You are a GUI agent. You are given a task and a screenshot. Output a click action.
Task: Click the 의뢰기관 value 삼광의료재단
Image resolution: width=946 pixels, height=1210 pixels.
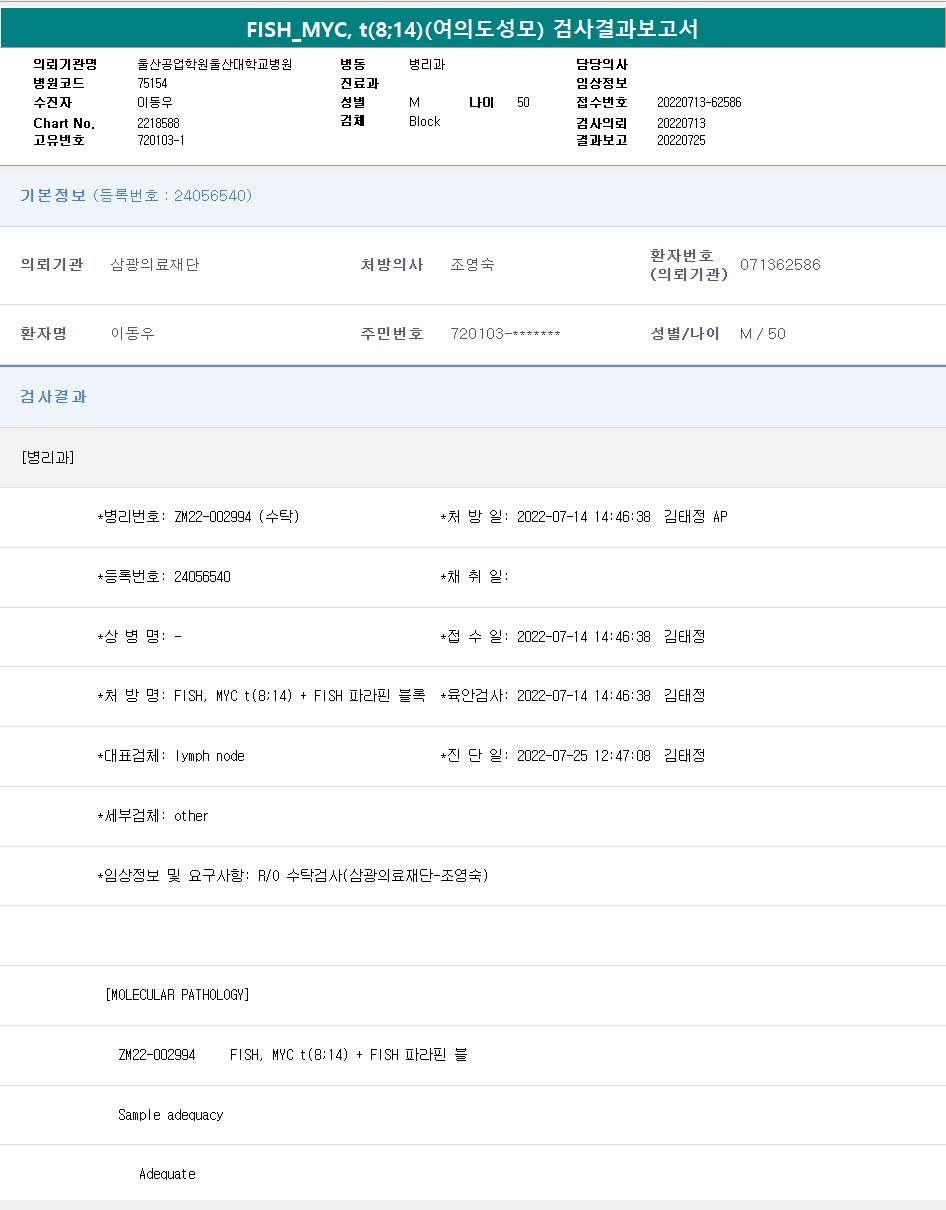(155, 265)
